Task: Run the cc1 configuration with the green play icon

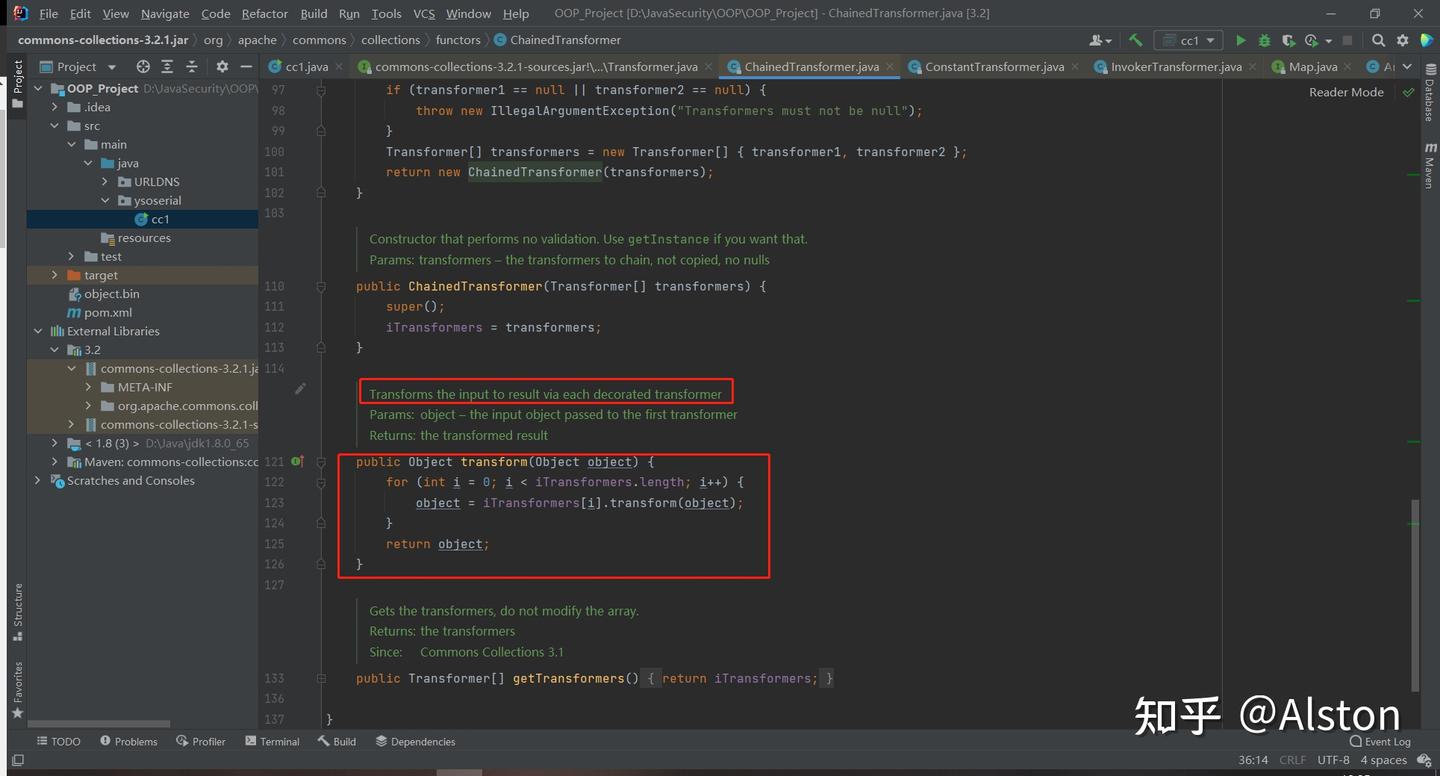Action: [1240, 40]
